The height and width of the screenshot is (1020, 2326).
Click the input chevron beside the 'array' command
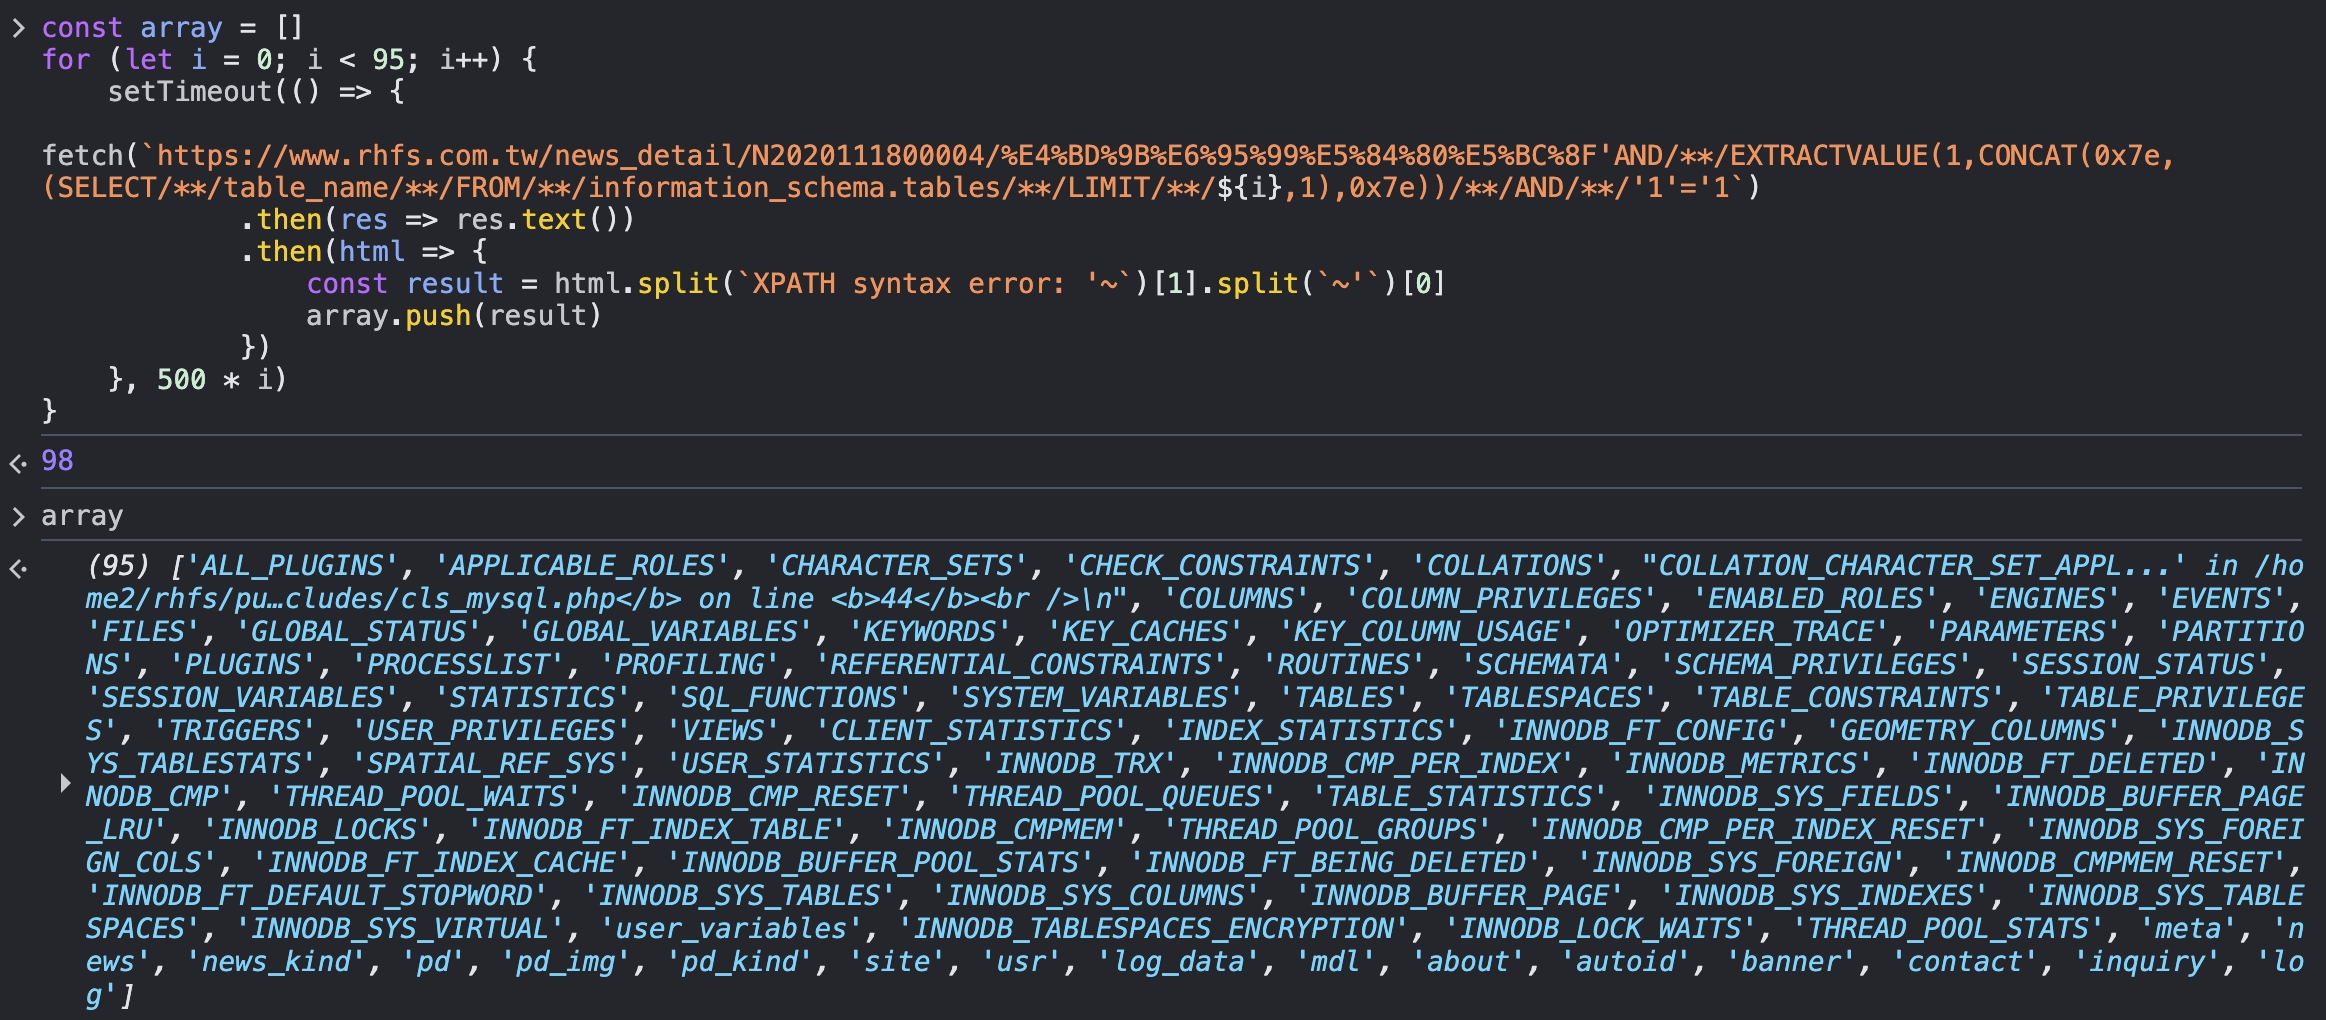tap(18, 516)
